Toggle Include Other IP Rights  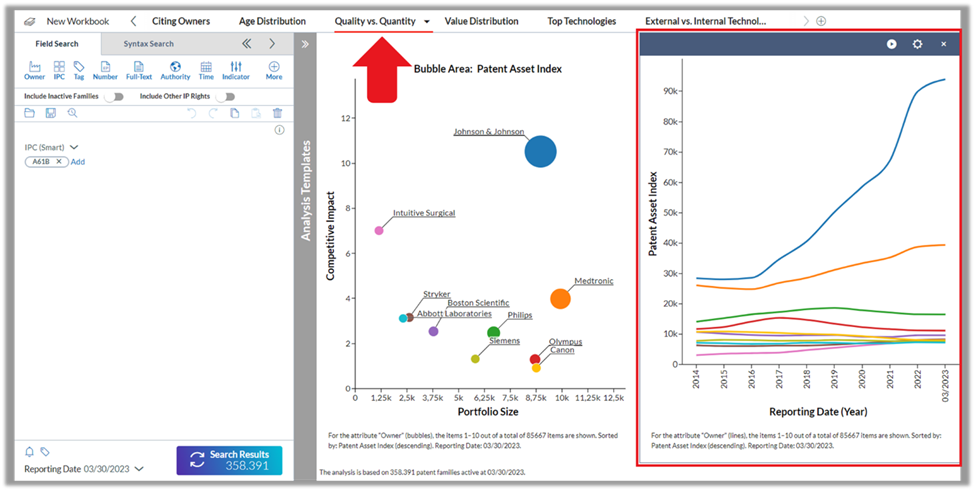pos(226,96)
